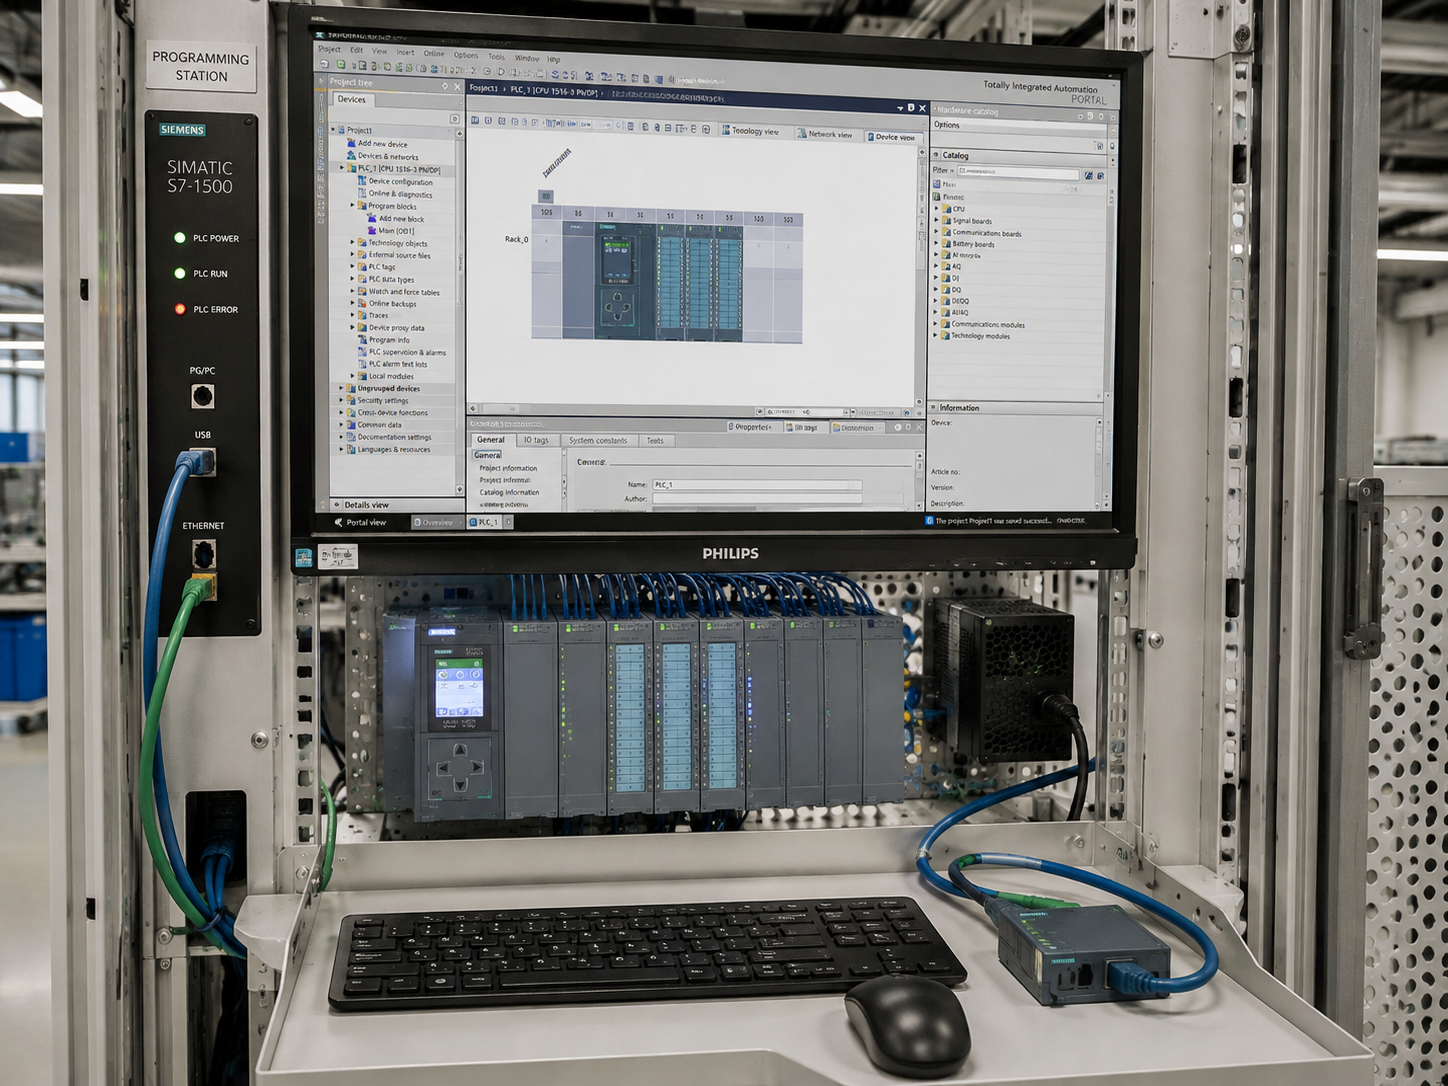Click the Author input field

[x=756, y=498]
